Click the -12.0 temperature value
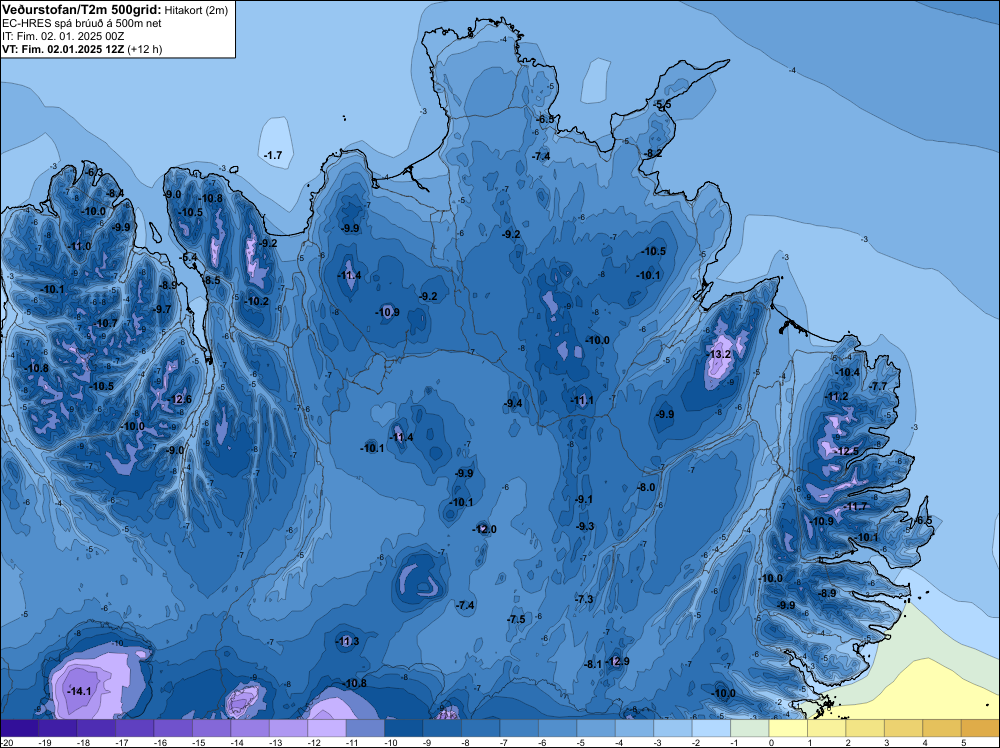This screenshot has width=1000, height=748. tap(485, 529)
